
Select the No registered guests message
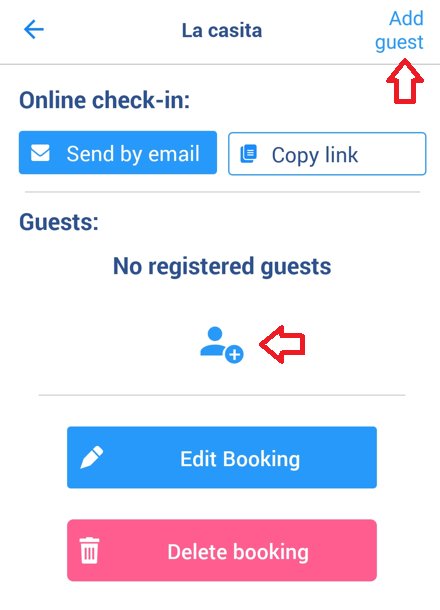[x=222, y=266]
